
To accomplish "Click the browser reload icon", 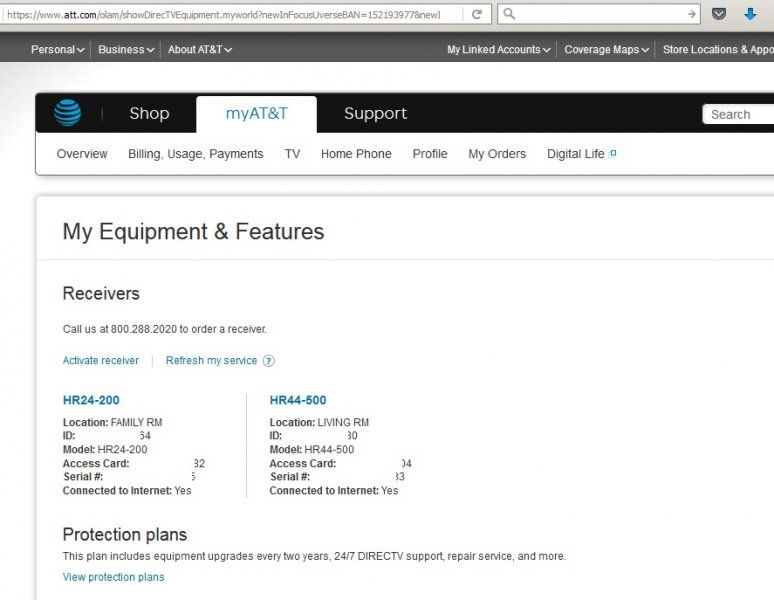I will (x=477, y=14).
